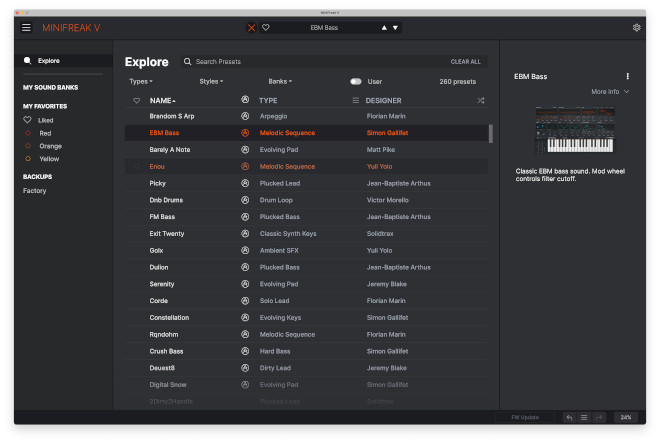Open the history list icon in the bottom bar
Viewport: 660px width, 443px height.
[584, 417]
